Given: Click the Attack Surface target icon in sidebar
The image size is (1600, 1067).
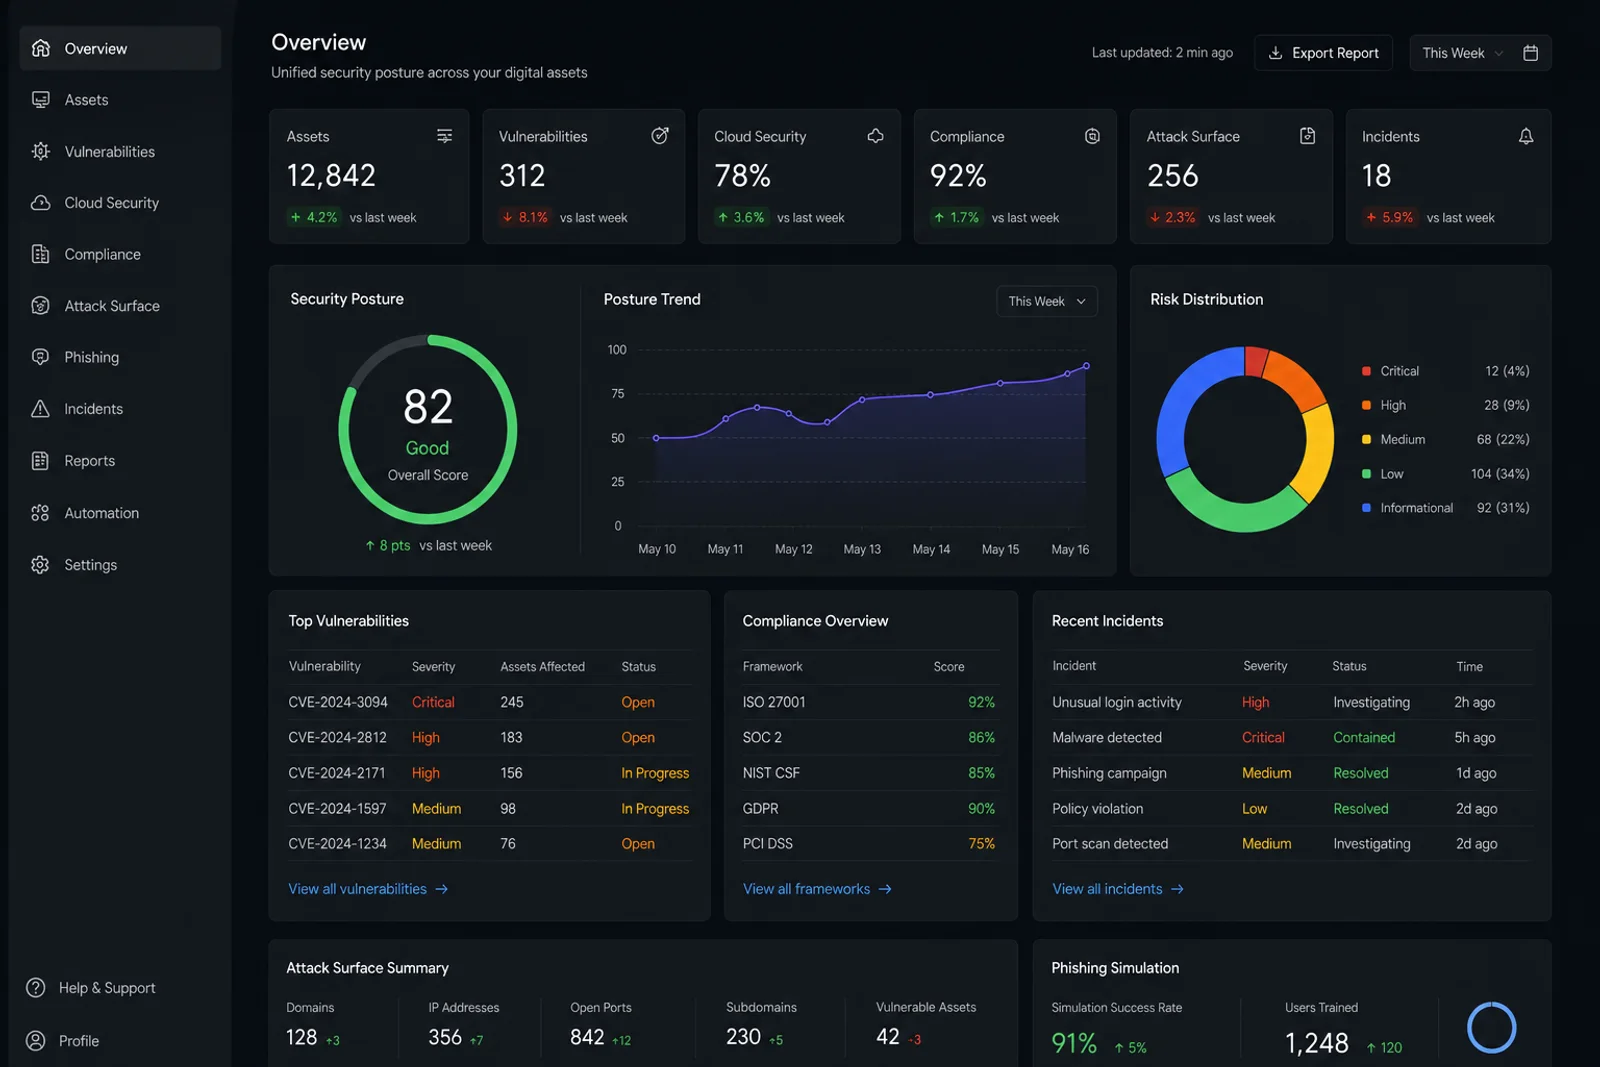Looking at the screenshot, I should pyautogui.click(x=40, y=306).
